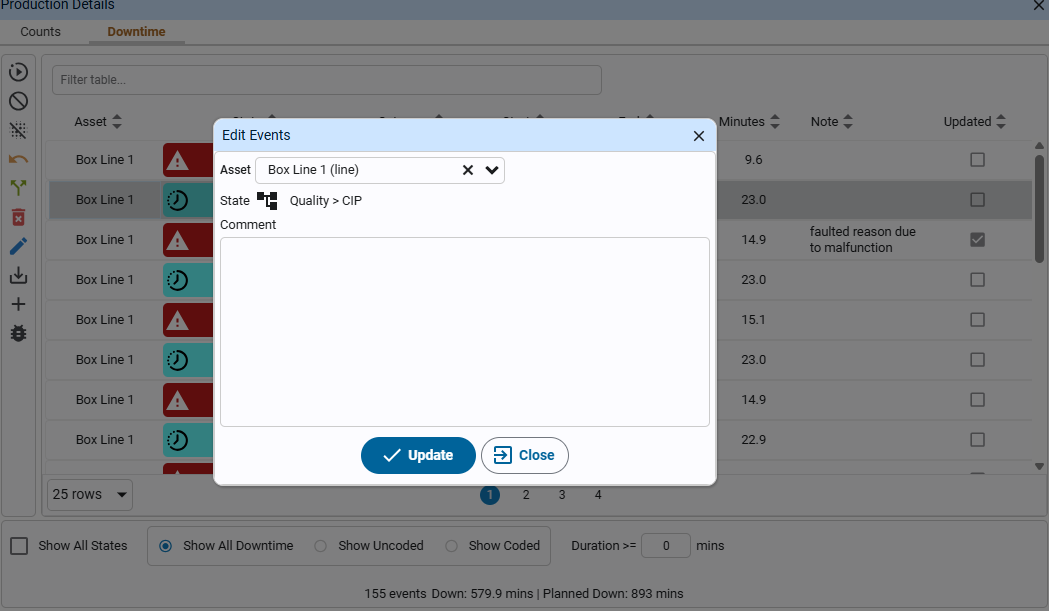The width and height of the screenshot is (1049, 611).
Task: Click the clock state icon in the 22.9 minutes row
Action: (x=177, y=440)
